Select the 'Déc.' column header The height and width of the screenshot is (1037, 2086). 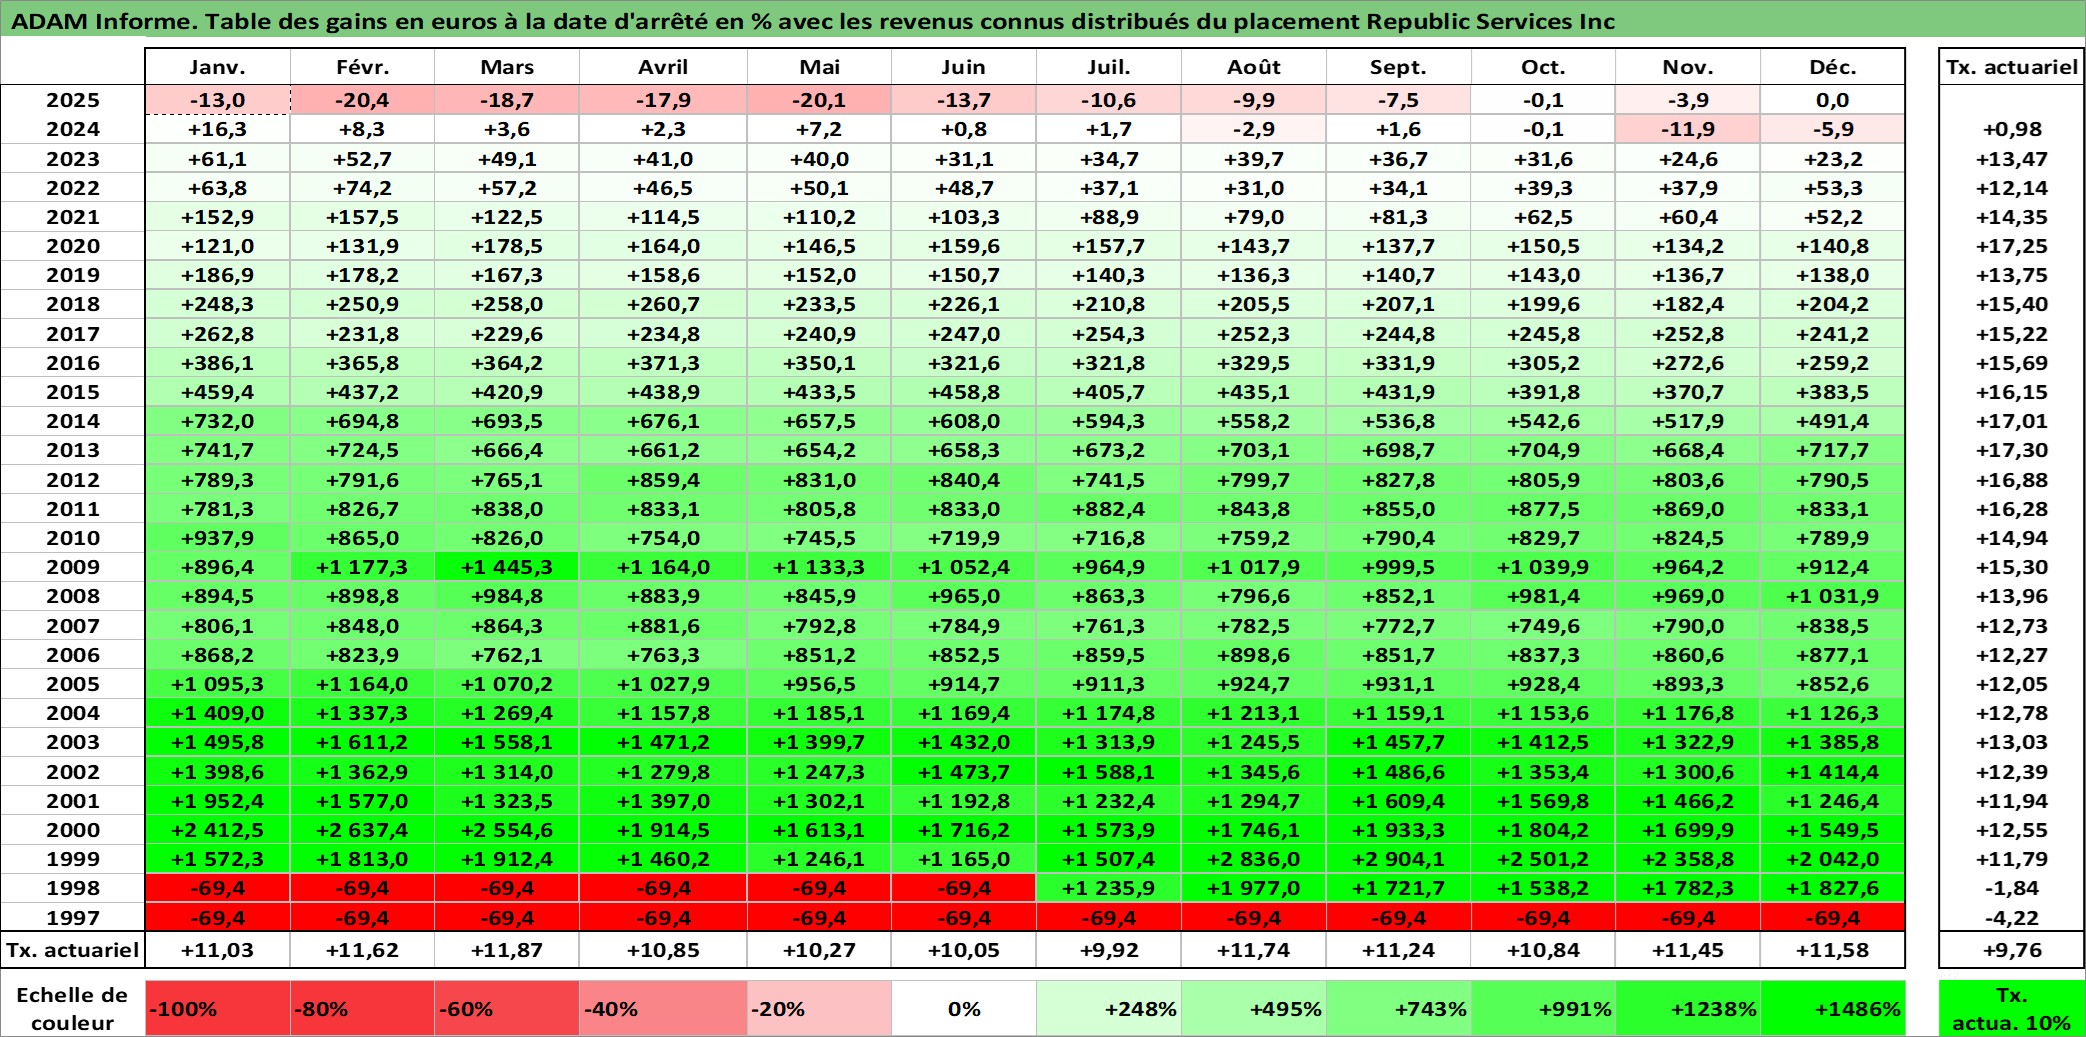point(1833,67)
